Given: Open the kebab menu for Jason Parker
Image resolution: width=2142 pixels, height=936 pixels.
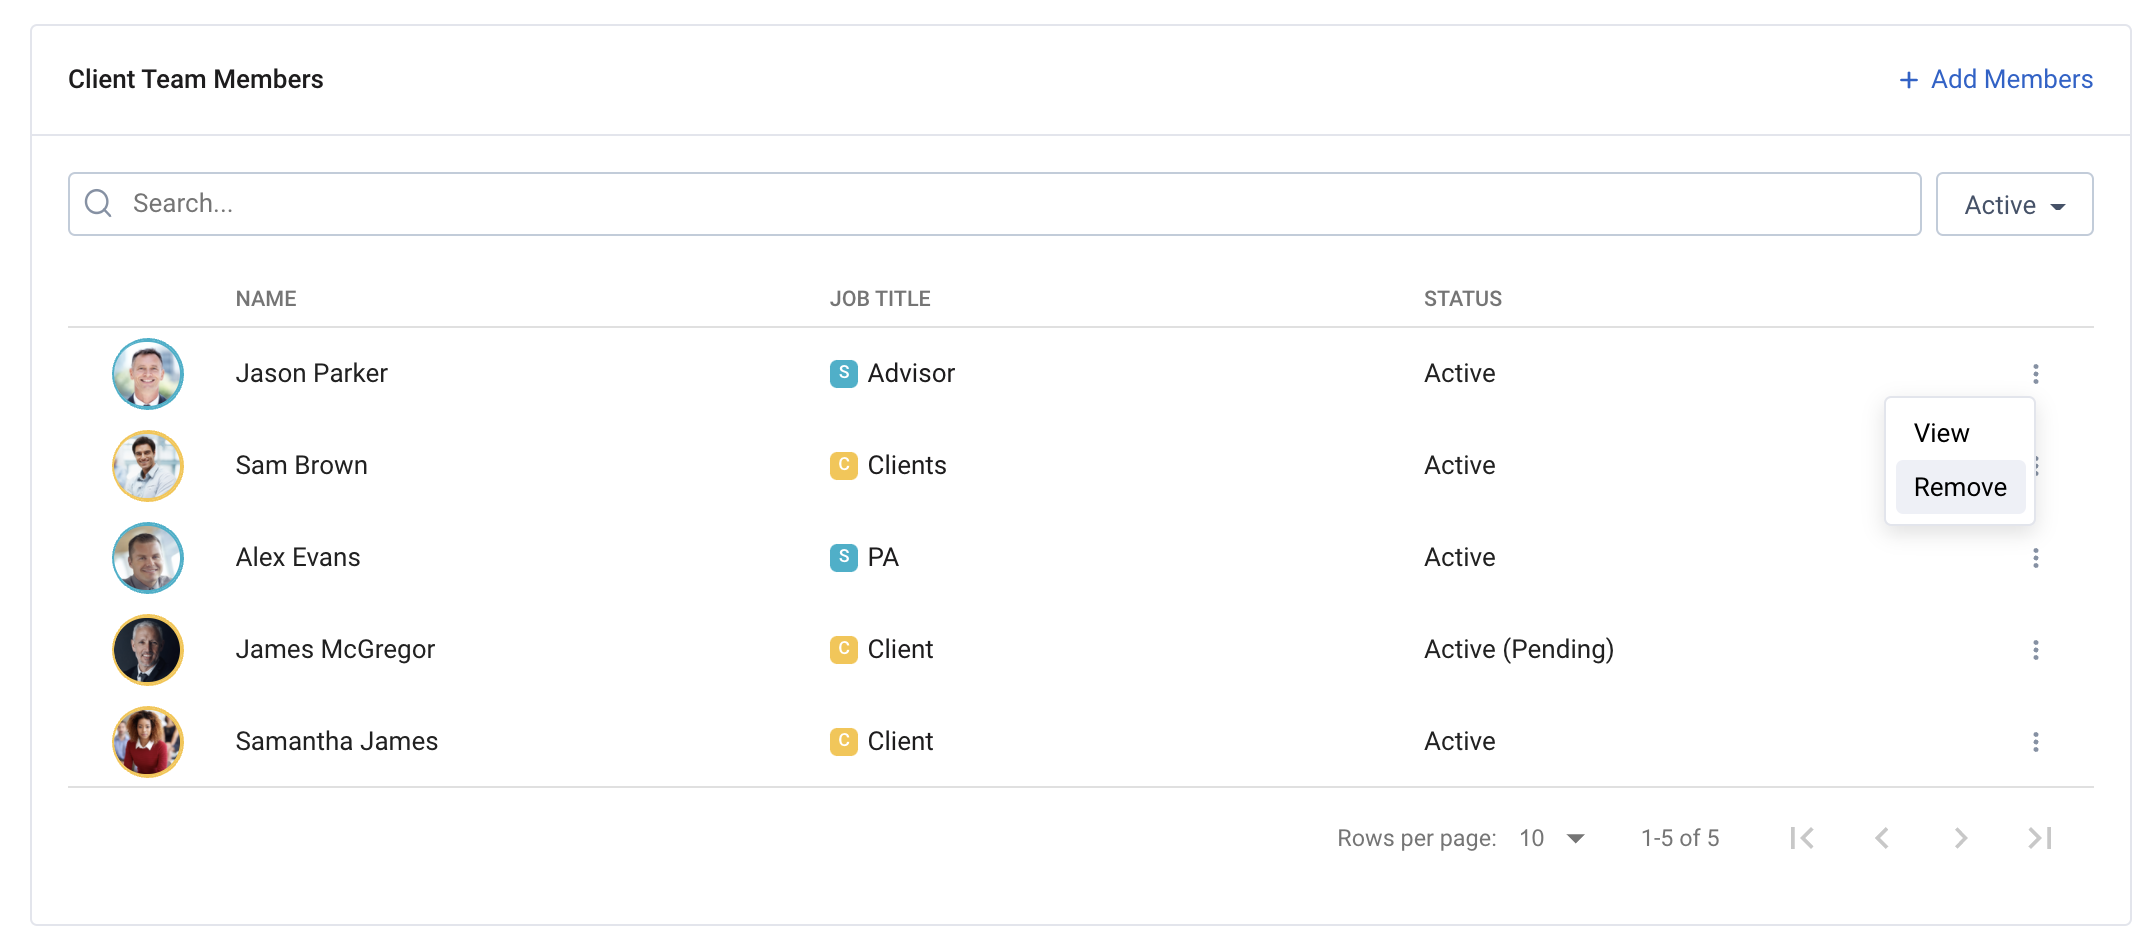Looking at the screenshot, I should [2036, 373].
